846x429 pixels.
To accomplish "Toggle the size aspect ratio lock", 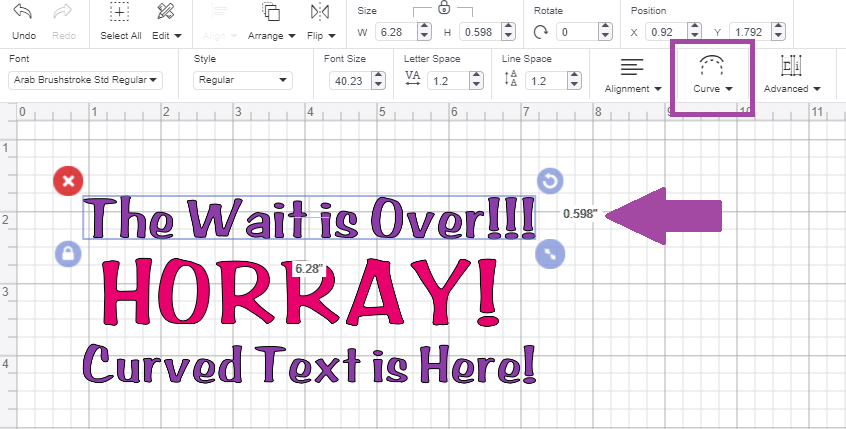I will tap(443, 8).
